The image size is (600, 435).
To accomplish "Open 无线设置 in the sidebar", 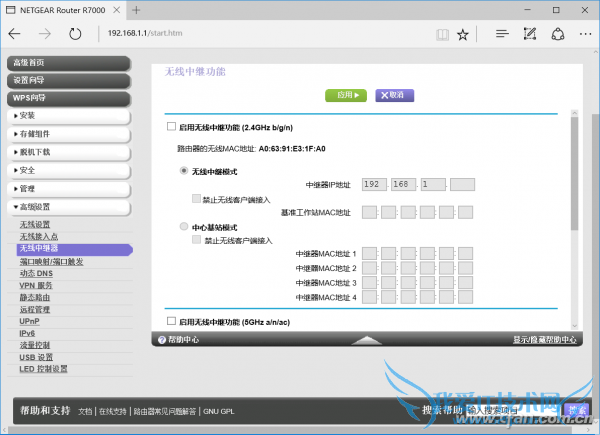I will [35, 225].
